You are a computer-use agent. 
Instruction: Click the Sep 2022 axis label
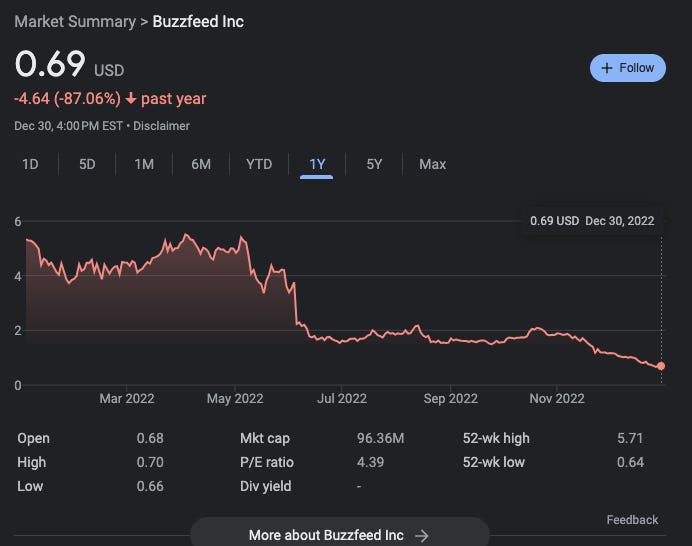[451, 399]
